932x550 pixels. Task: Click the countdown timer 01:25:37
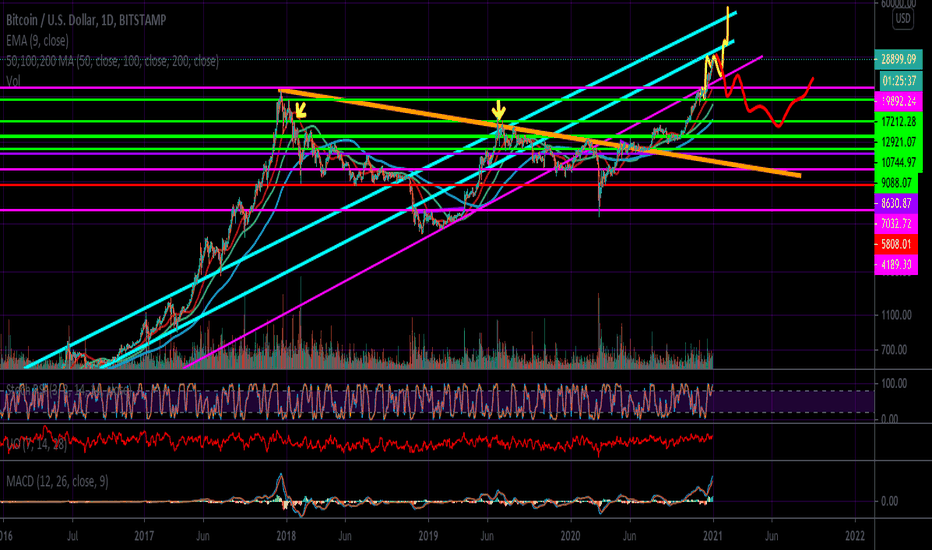click(x=900, y=80)
